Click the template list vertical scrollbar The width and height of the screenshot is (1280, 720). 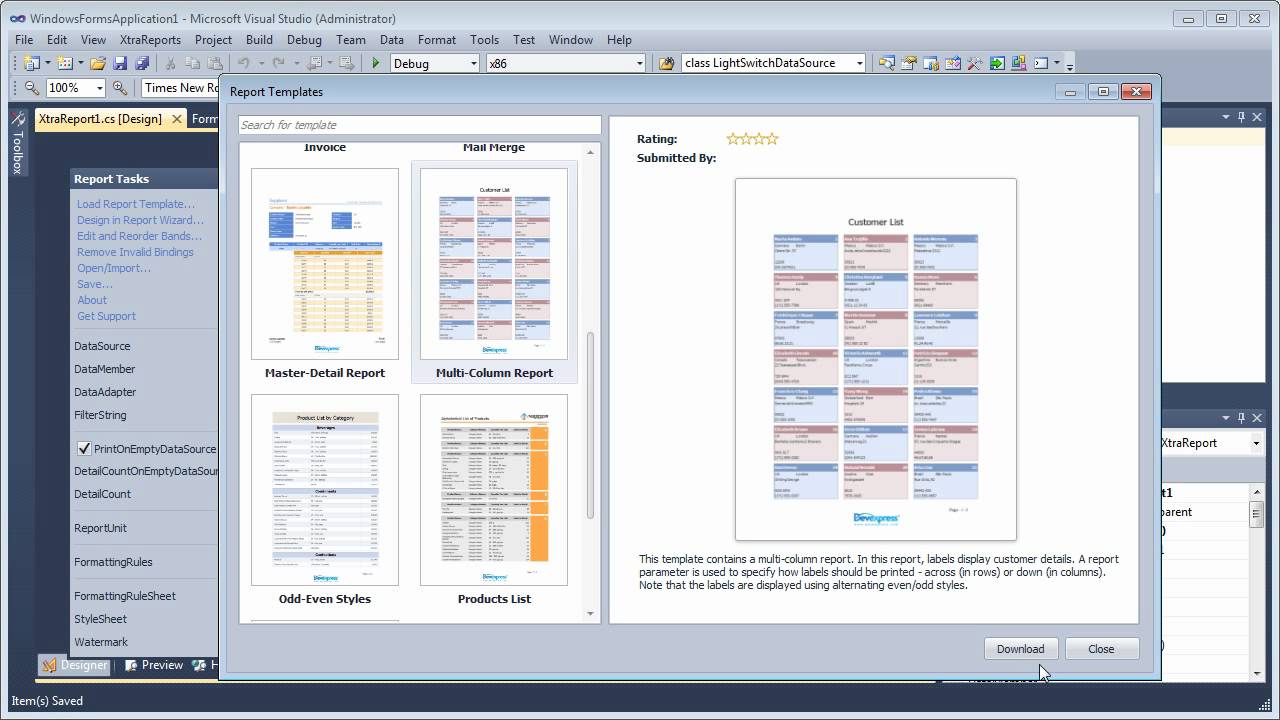590,425
